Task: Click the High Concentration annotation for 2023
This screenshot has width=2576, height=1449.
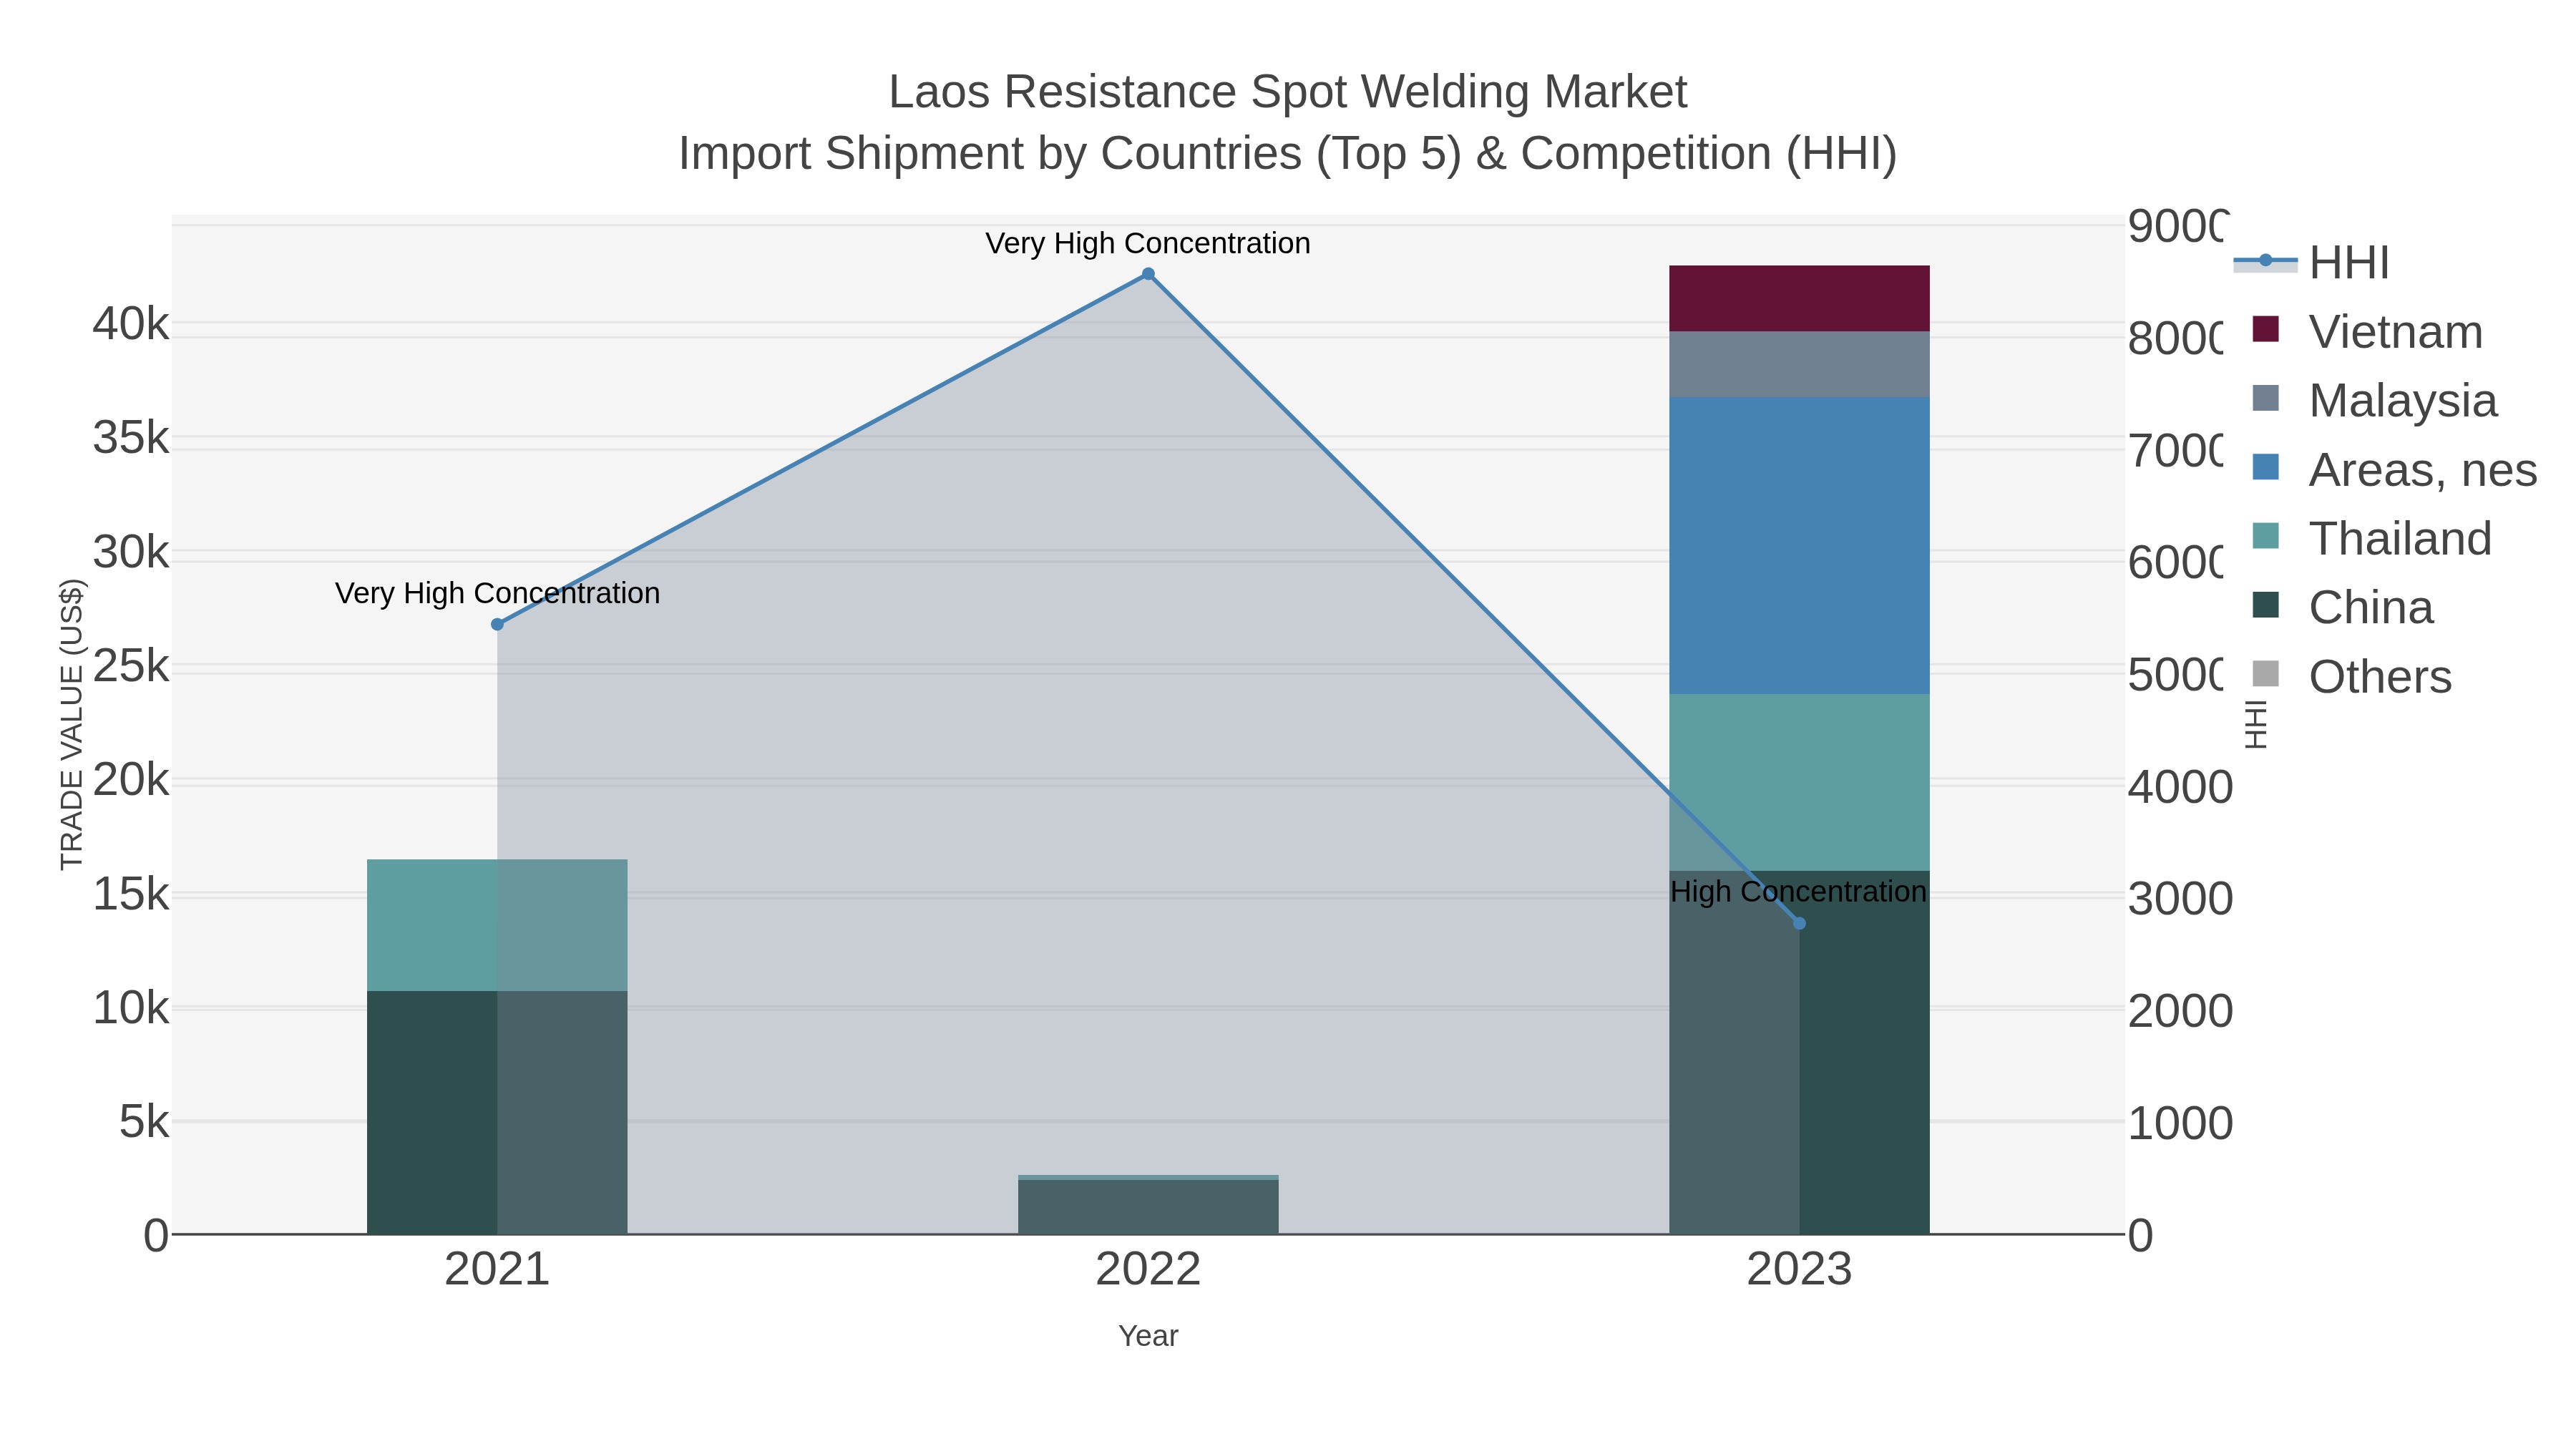Action: [1798, 891]
